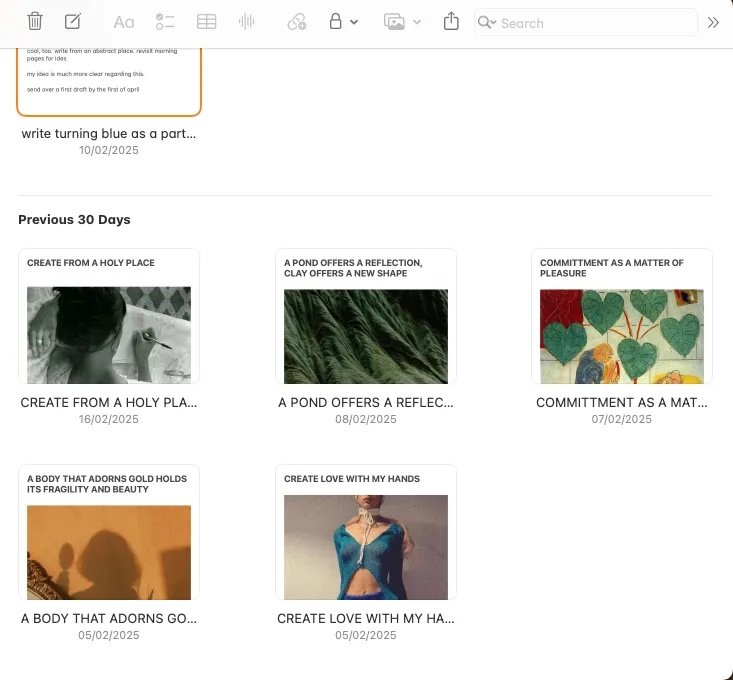Click the share note icon
Screen dimensions: 733x680
click(451, 21)
